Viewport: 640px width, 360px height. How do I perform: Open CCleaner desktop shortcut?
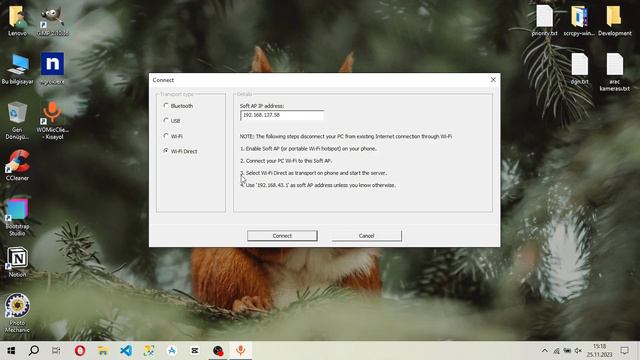[x=17, y=165]
